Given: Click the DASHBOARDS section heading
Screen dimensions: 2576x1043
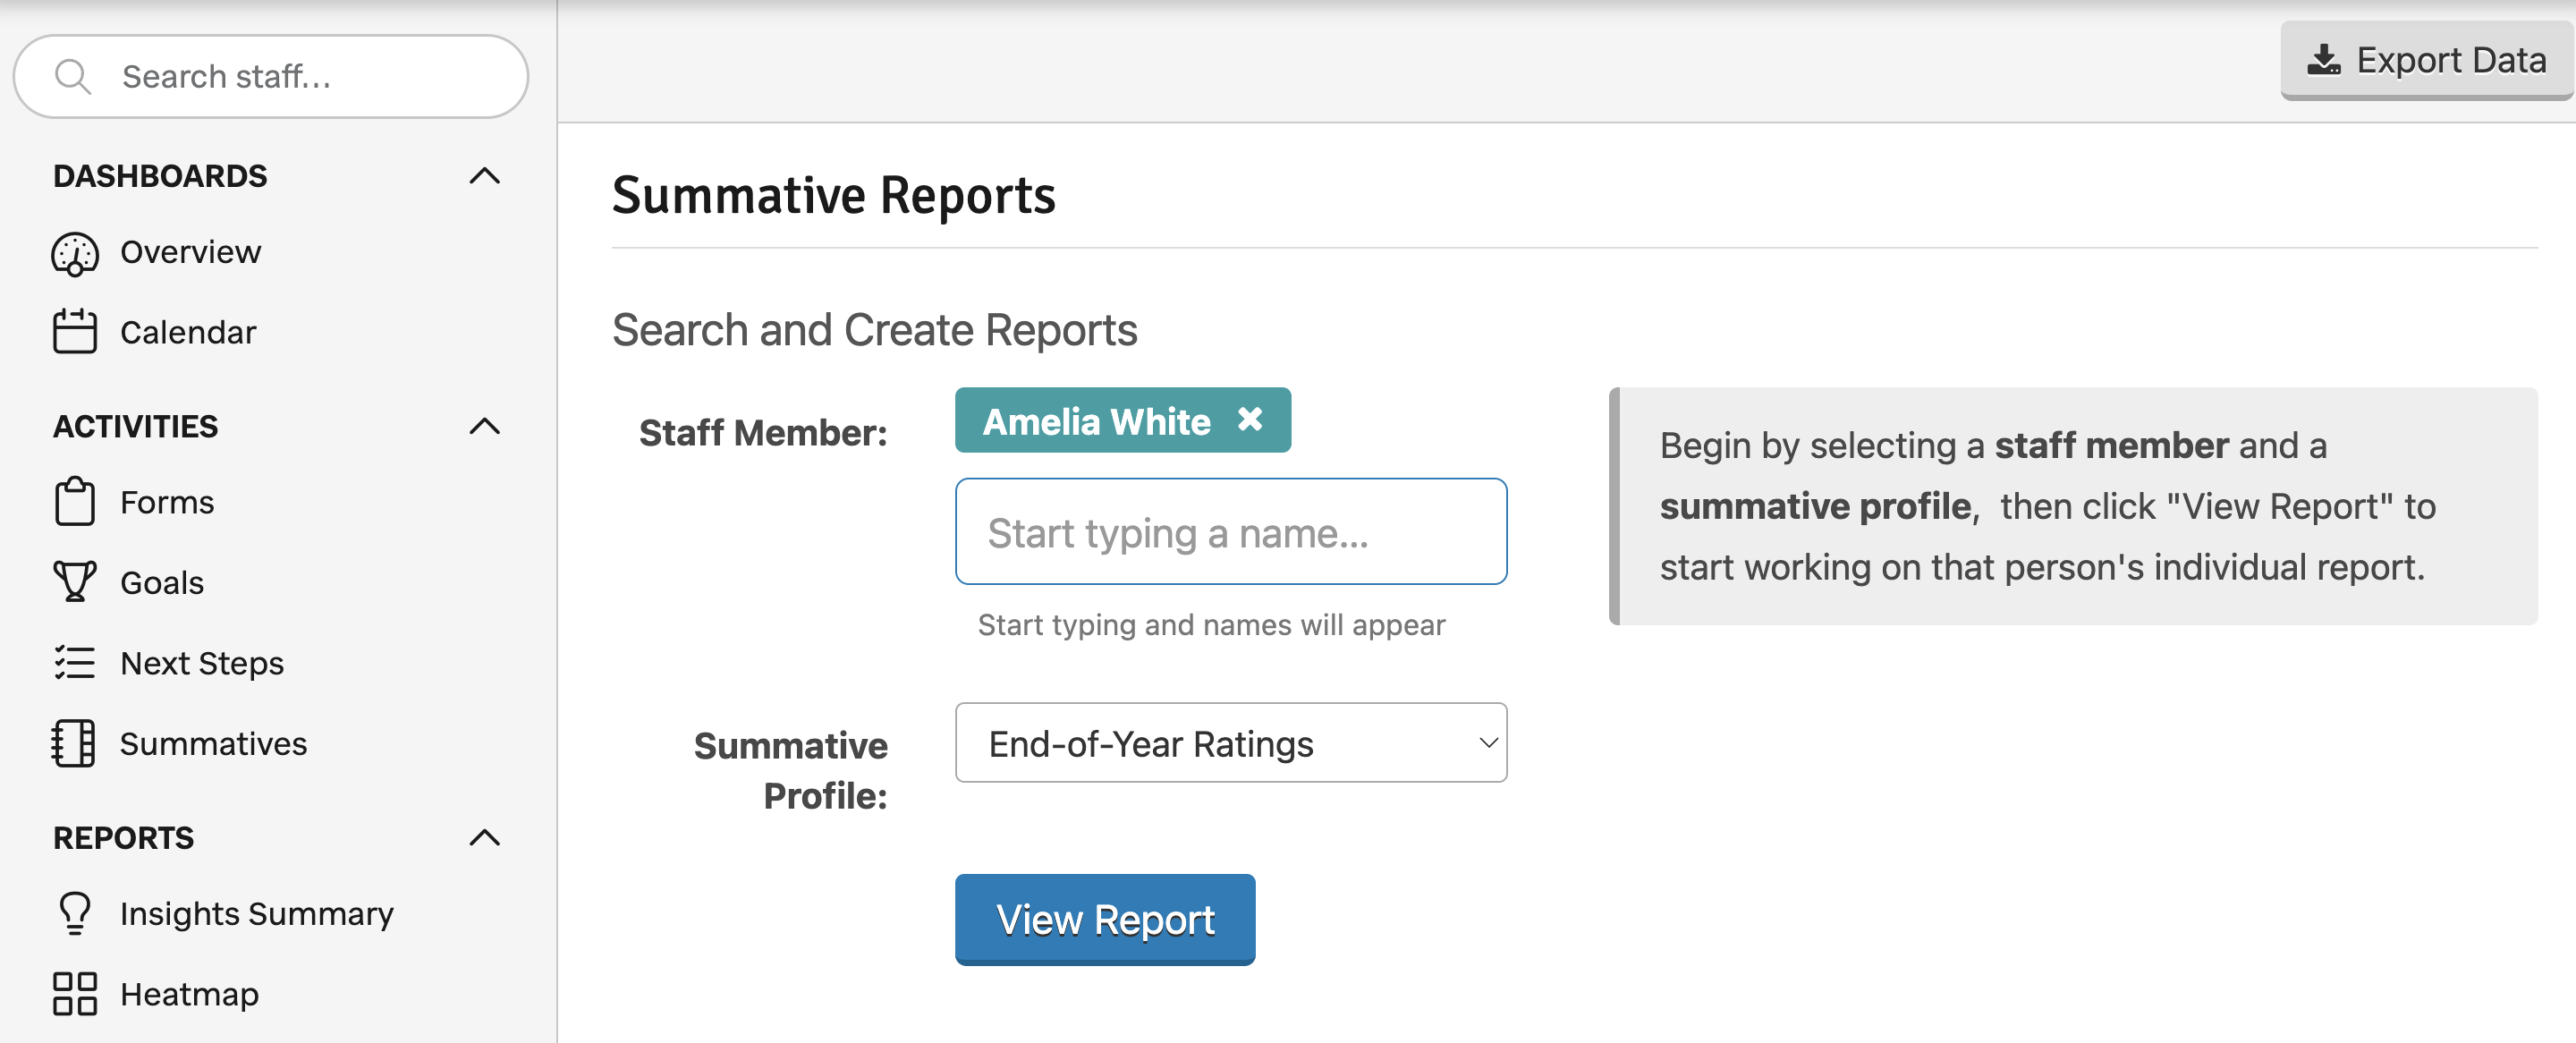Looking at the screenshot, I should click(160, 176).
